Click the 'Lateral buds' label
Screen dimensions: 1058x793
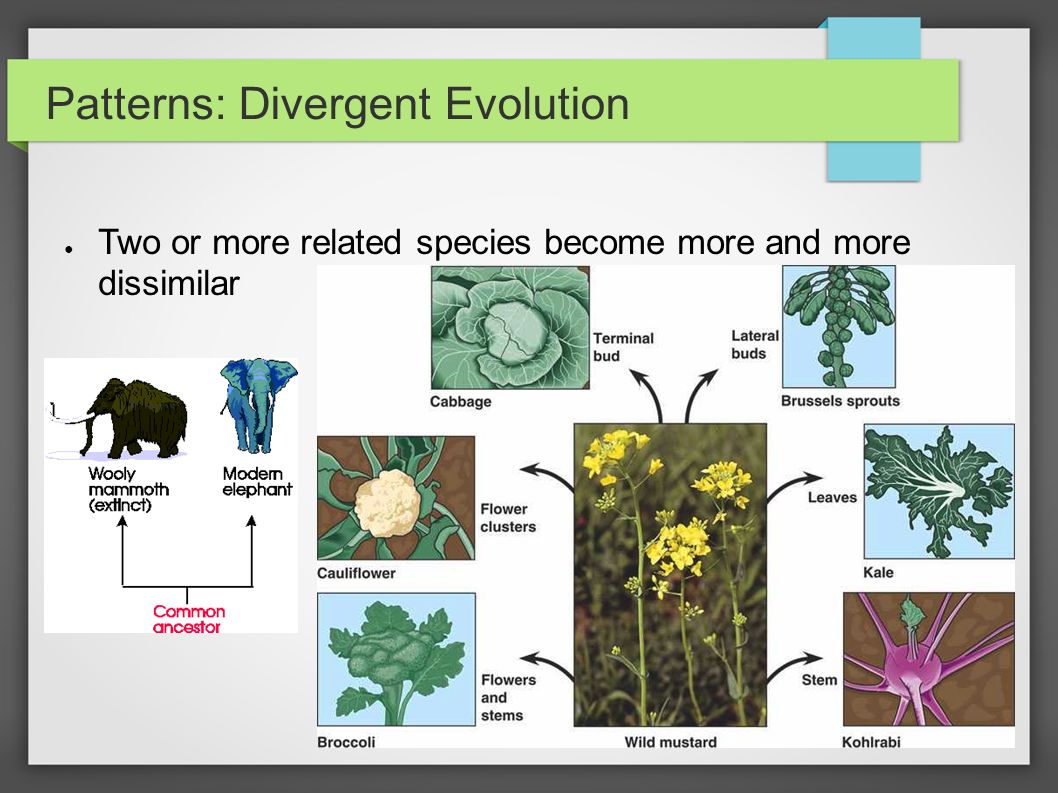(x=755, y=344)
